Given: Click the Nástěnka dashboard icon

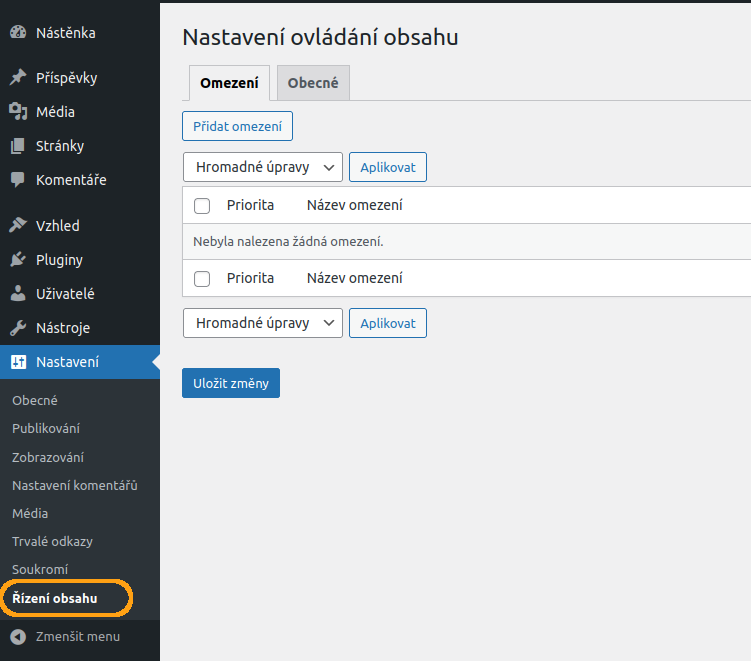Looking at the screenshot, I should coord(18,33).
